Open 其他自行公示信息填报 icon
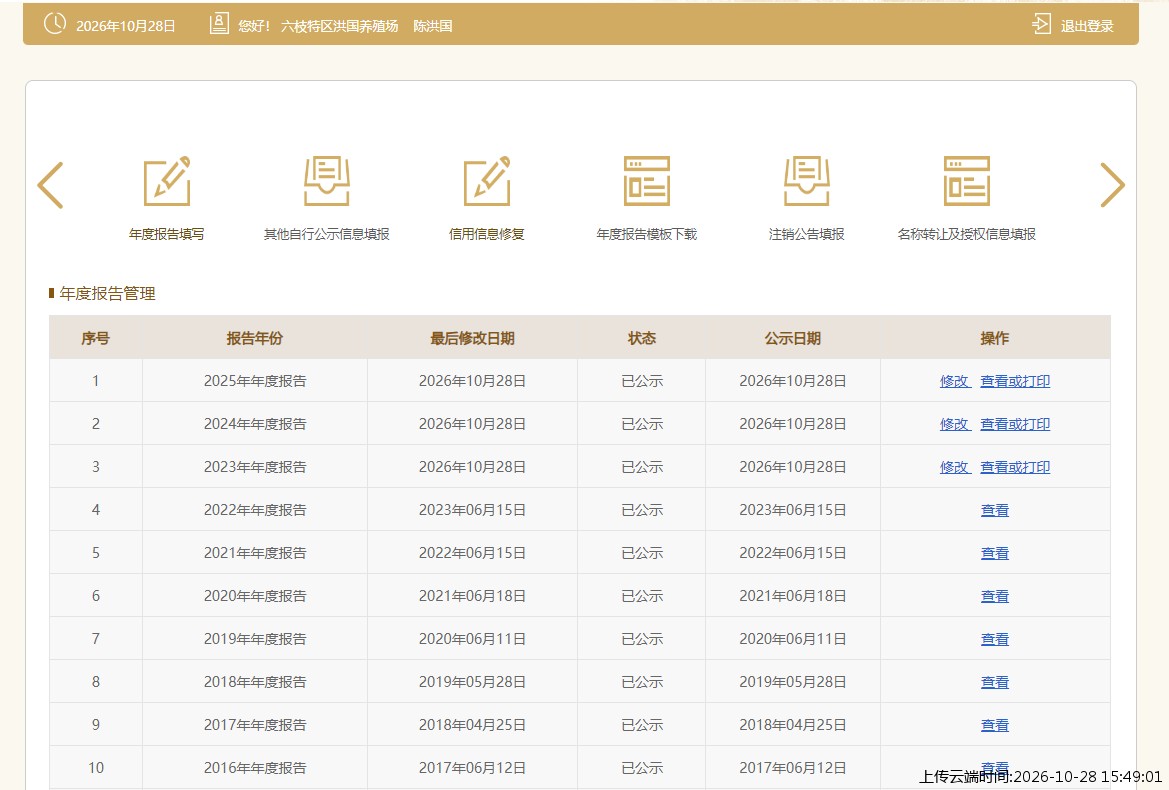Viewport: 1169px width, 790px height. [x=327, y=181]
